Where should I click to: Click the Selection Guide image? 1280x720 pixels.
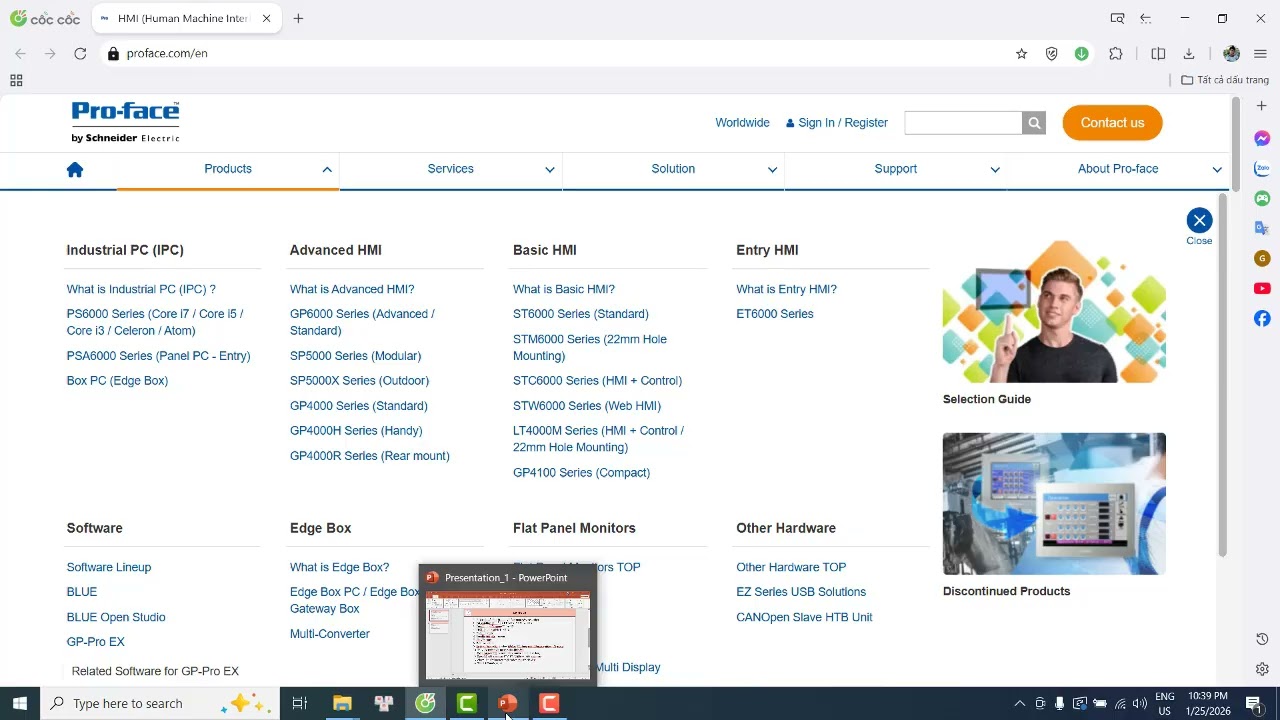pos(1054,312)
